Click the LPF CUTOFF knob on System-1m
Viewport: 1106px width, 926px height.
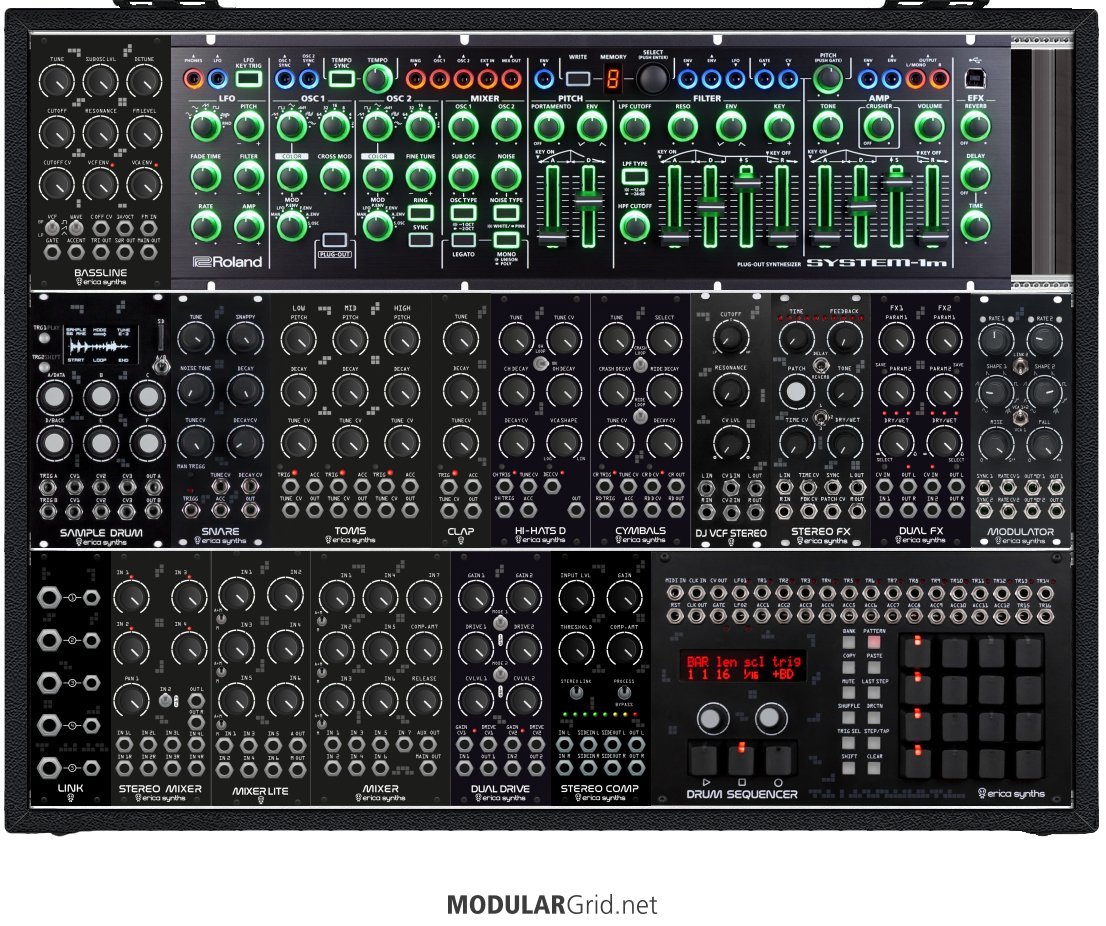click(634, 128)
